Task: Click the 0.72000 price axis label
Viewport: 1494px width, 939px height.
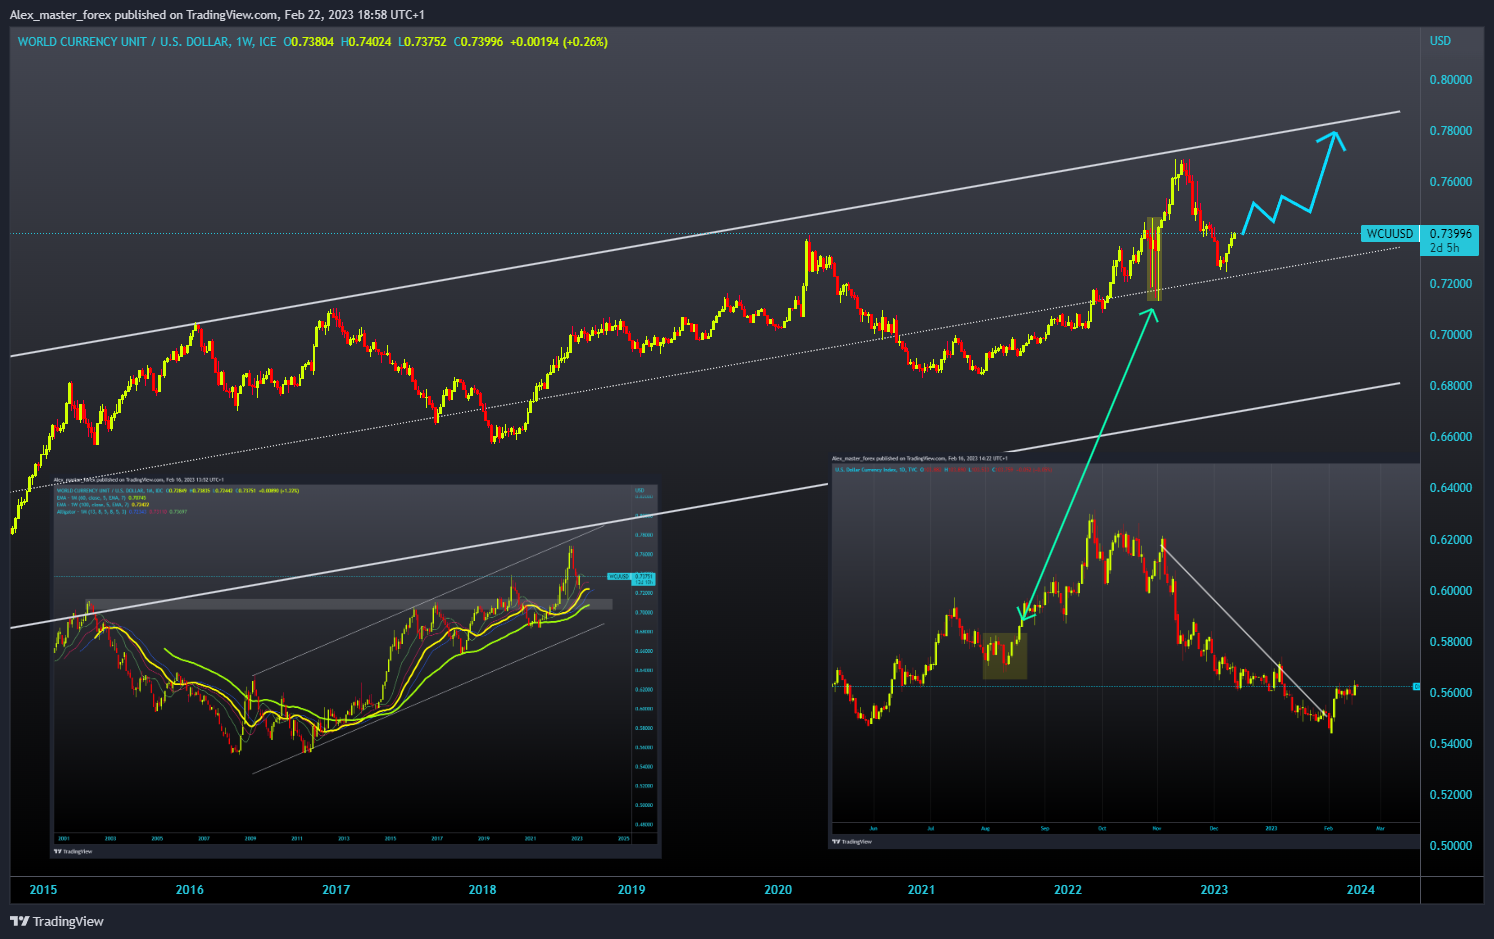Action: coord(1450,284)
